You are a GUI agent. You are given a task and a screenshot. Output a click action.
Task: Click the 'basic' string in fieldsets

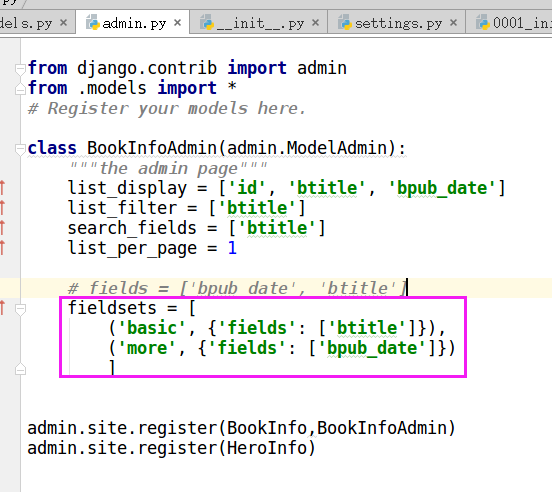coord(152,328)
